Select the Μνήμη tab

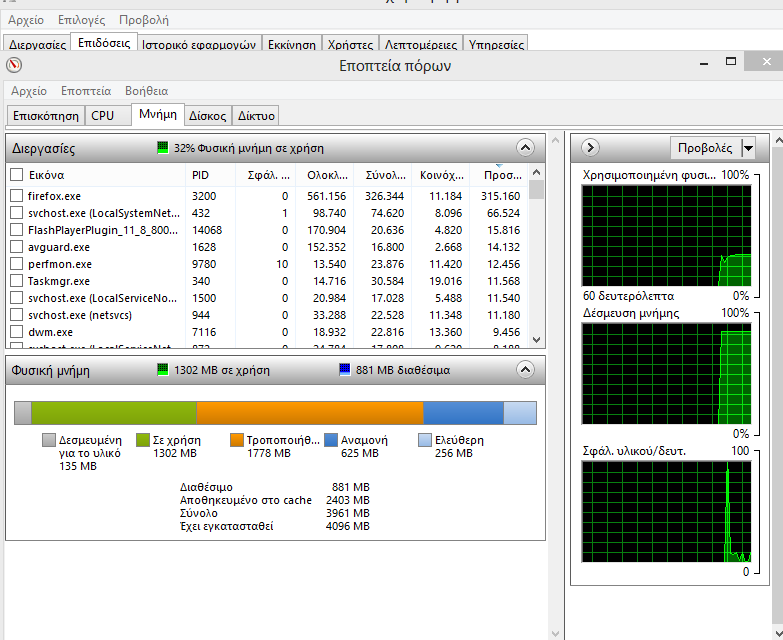[158, 114]
